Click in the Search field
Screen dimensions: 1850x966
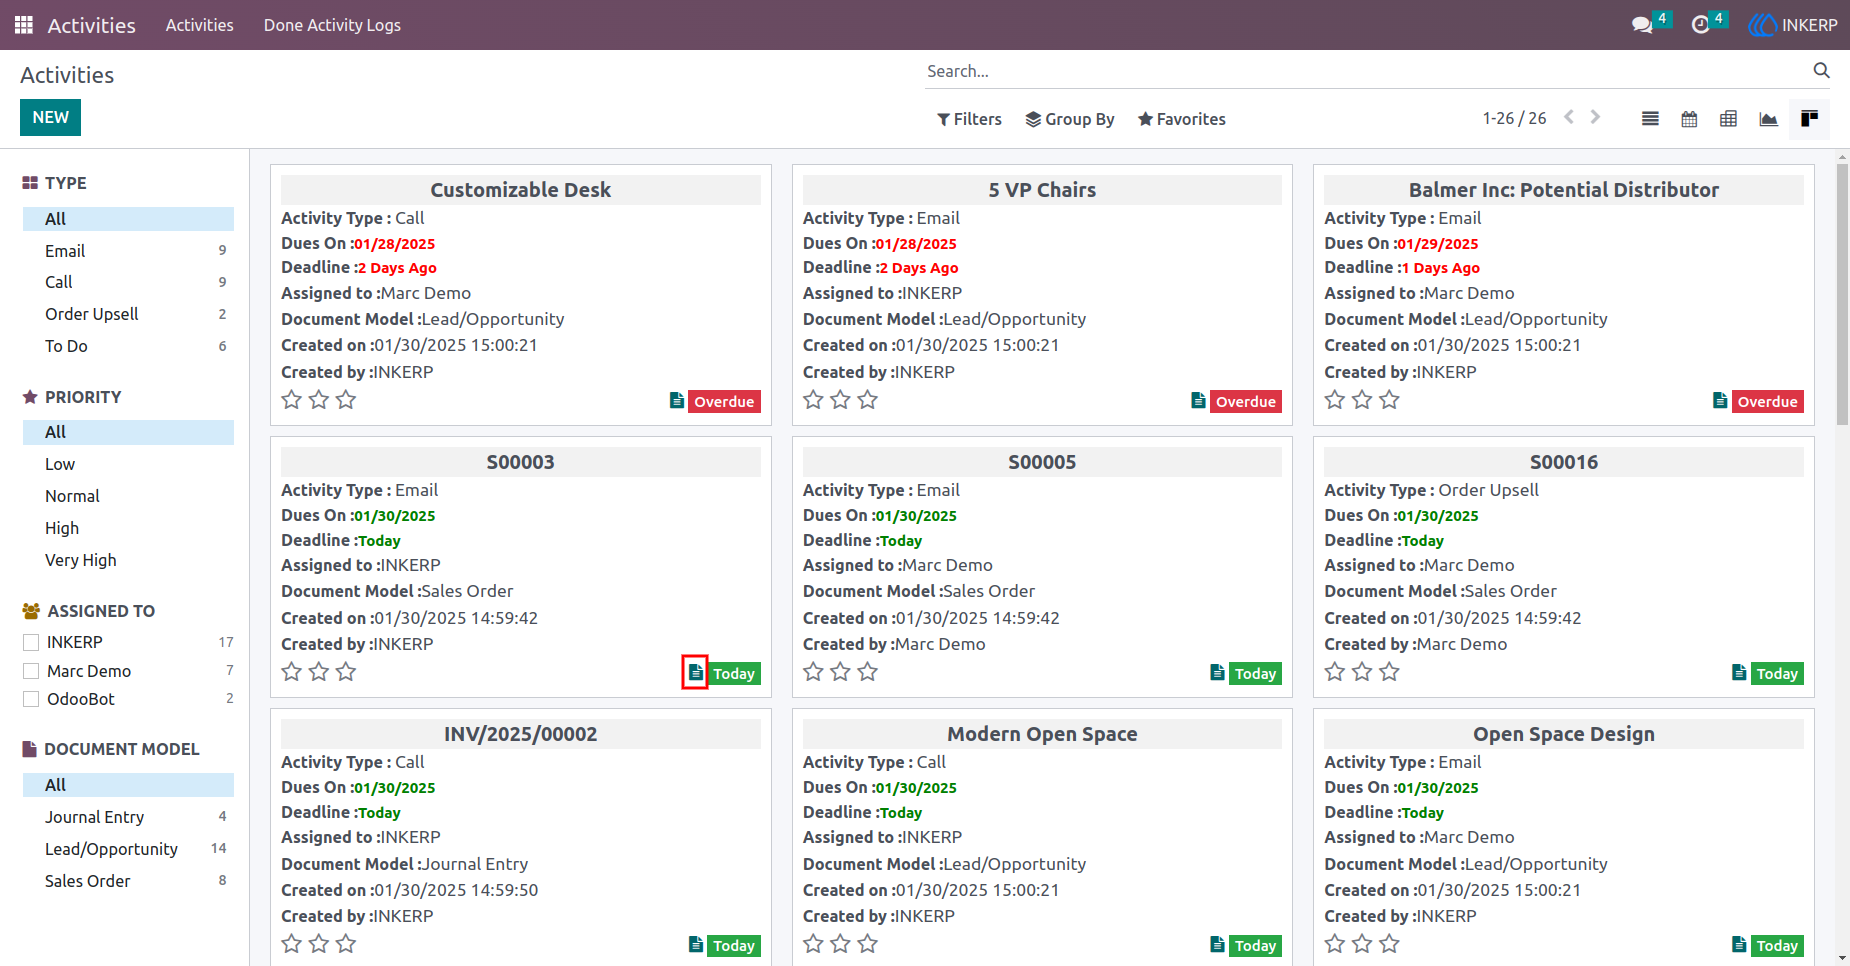pos(1365,71)
